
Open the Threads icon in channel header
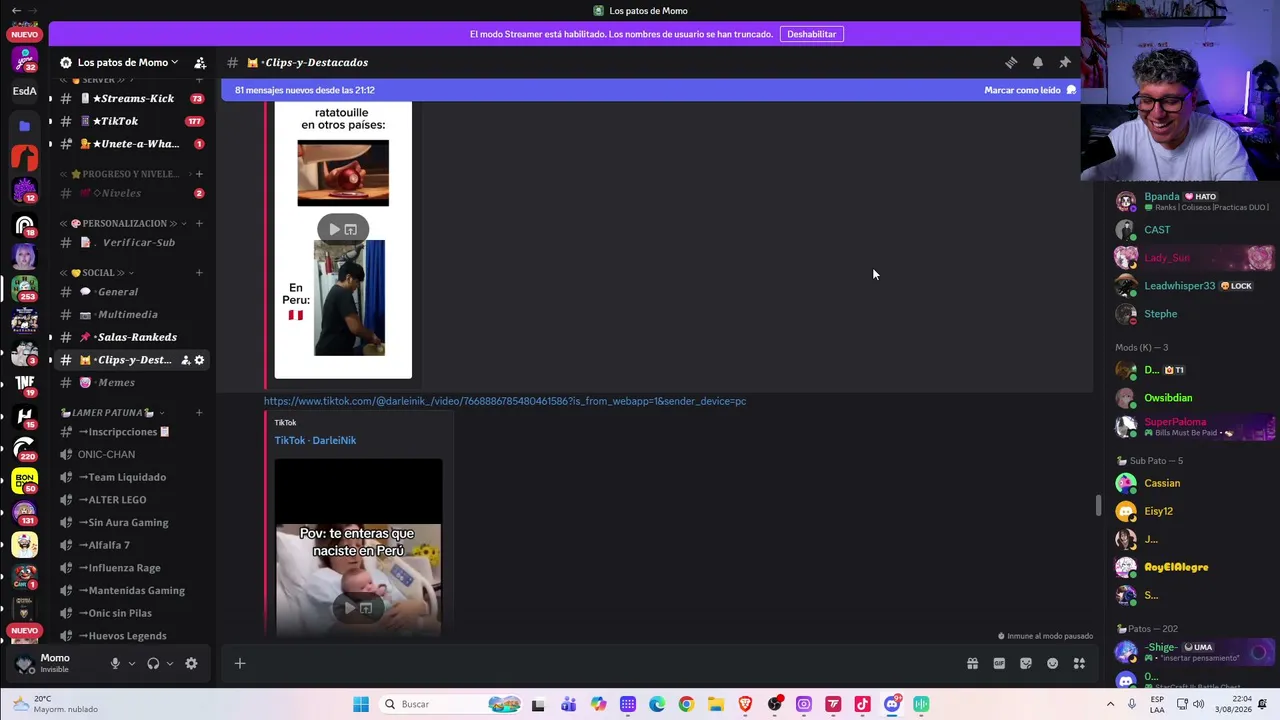pyautogui.click(x=1011, y=62)
